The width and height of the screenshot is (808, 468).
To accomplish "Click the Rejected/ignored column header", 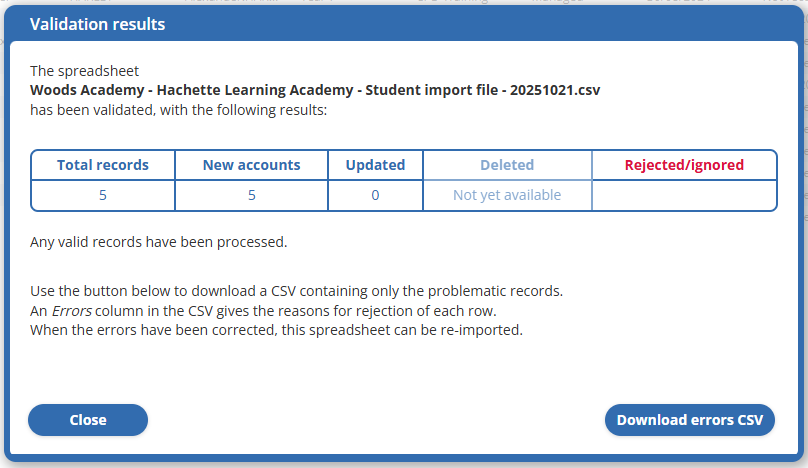I will [x=684, y=165].
